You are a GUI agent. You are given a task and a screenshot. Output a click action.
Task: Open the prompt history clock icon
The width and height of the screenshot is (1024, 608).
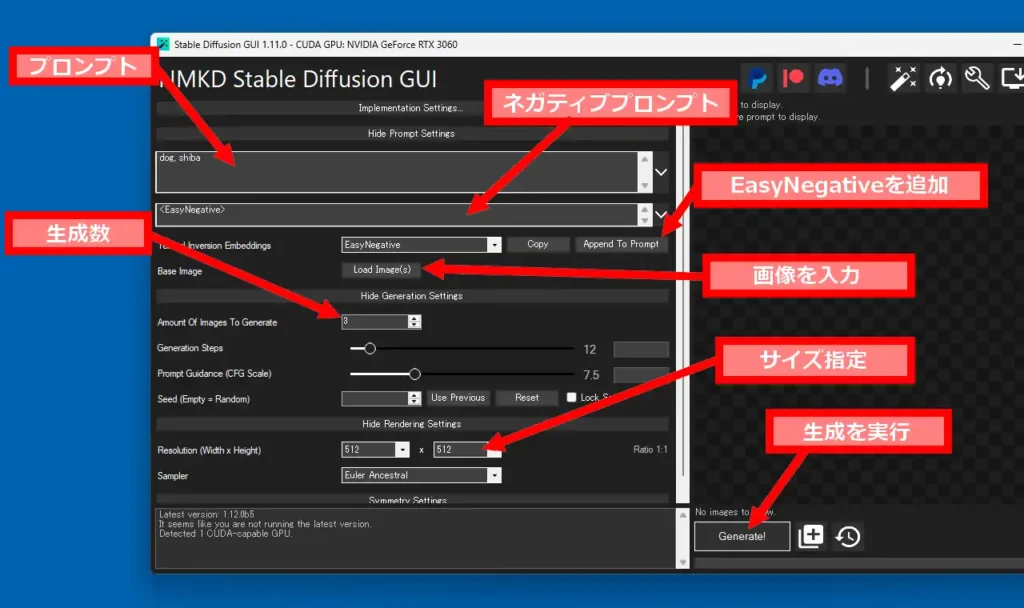(848, 536)
